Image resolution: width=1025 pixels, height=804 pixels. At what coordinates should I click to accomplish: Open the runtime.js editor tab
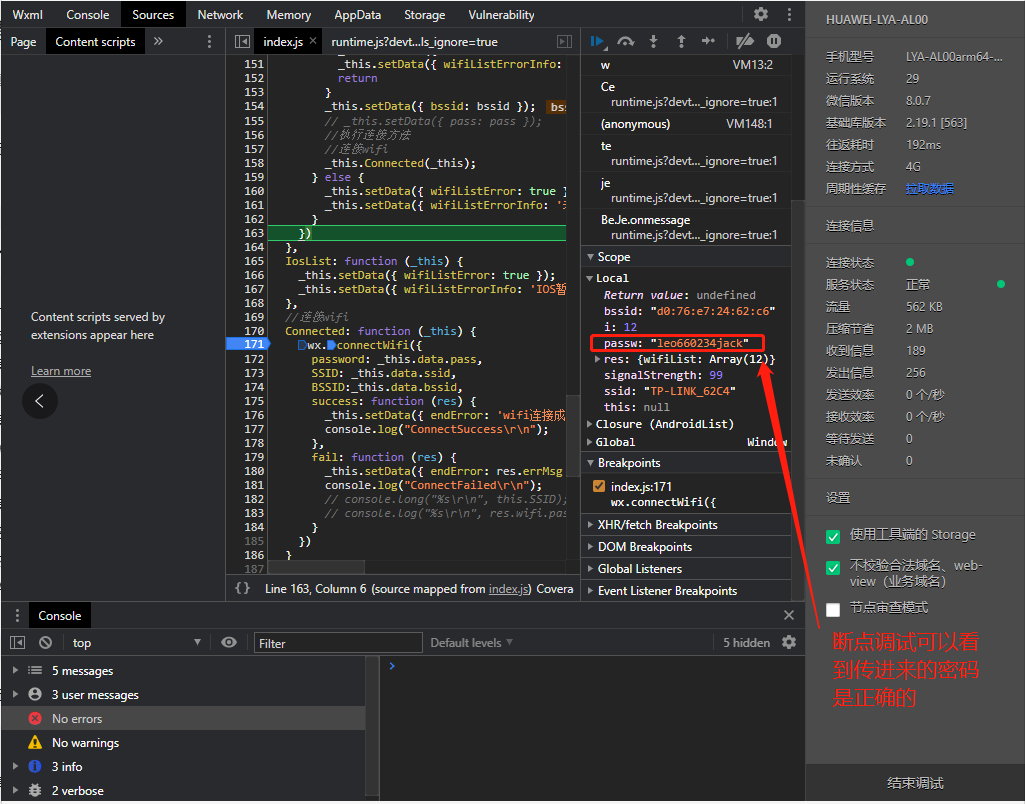point(414,41)
